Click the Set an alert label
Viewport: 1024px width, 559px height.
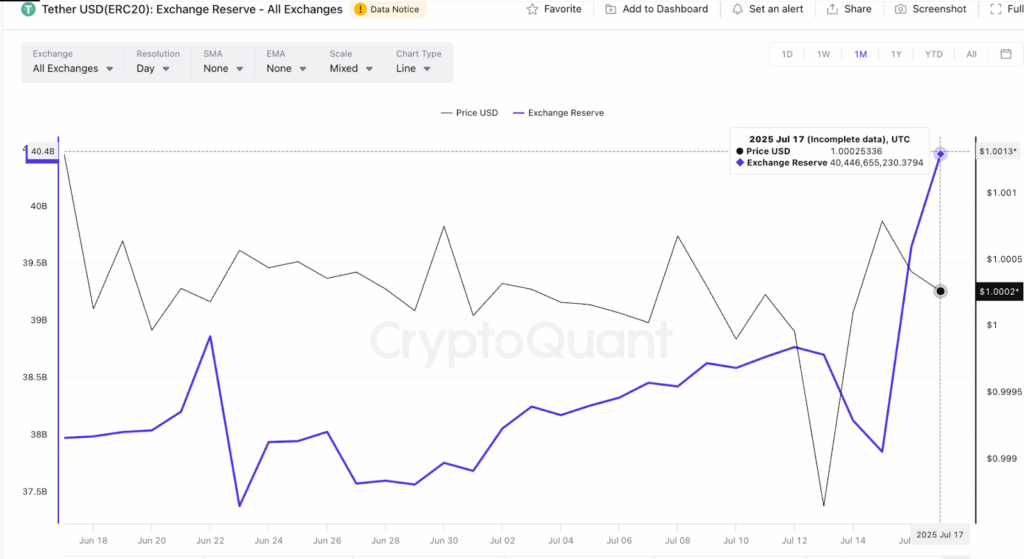tap(776, 9)
